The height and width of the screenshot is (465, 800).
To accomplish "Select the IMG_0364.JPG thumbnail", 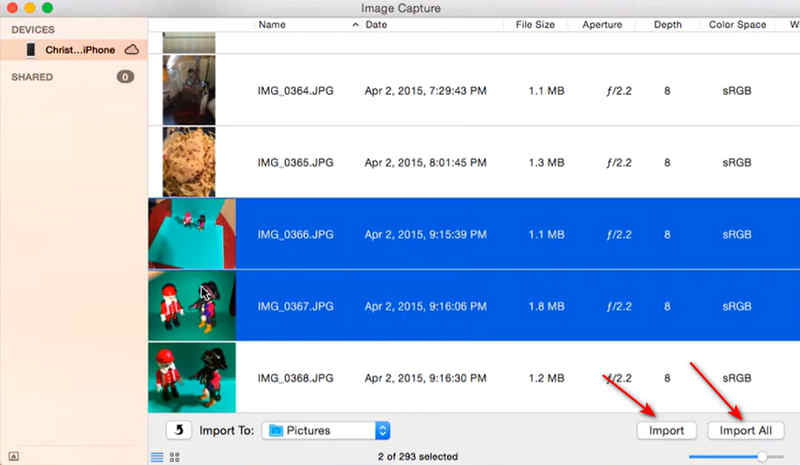I will coord(189,90).
